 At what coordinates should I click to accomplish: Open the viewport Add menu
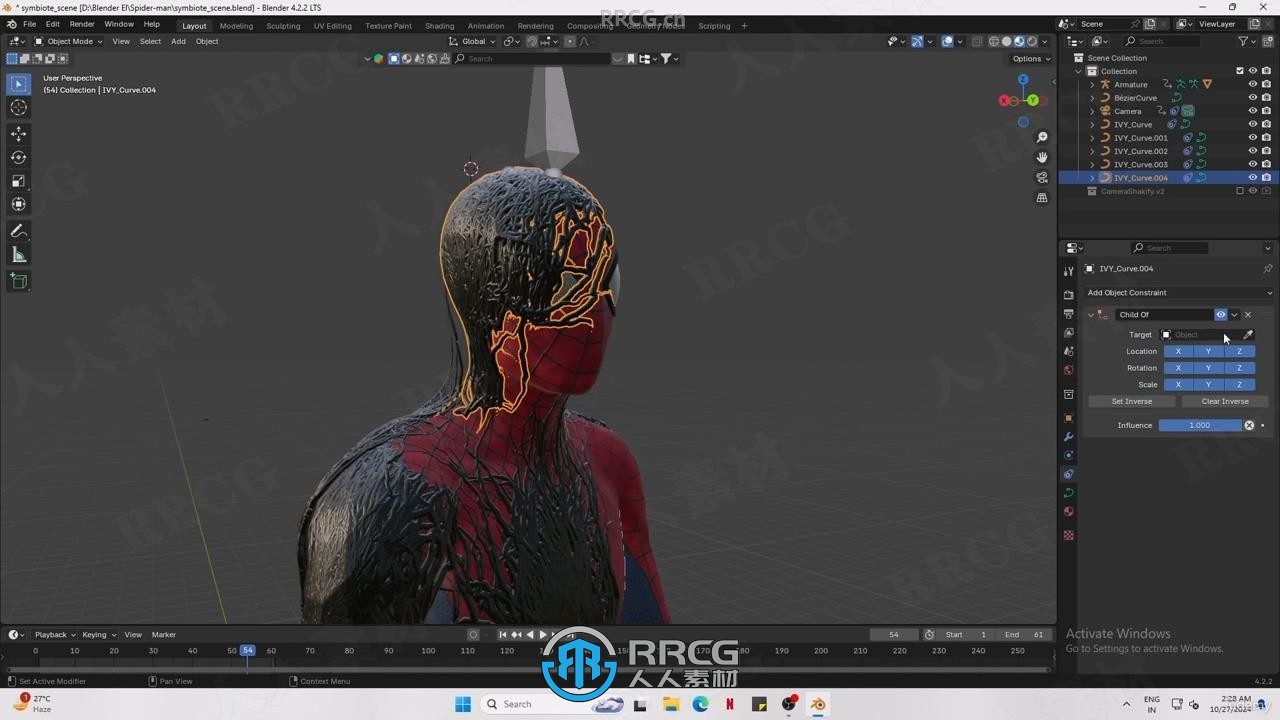[178, 41]
